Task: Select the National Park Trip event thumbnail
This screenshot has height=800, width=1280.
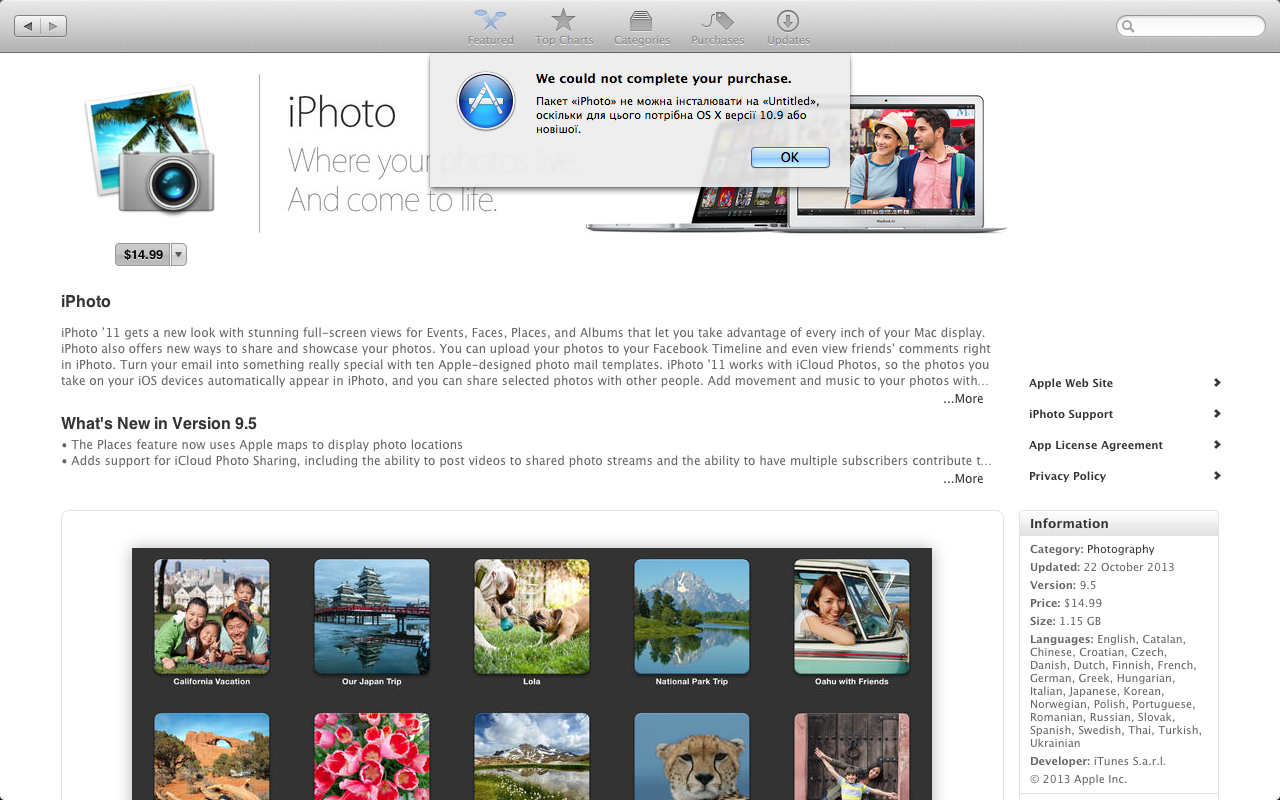Action: click(x=691, y=616)
